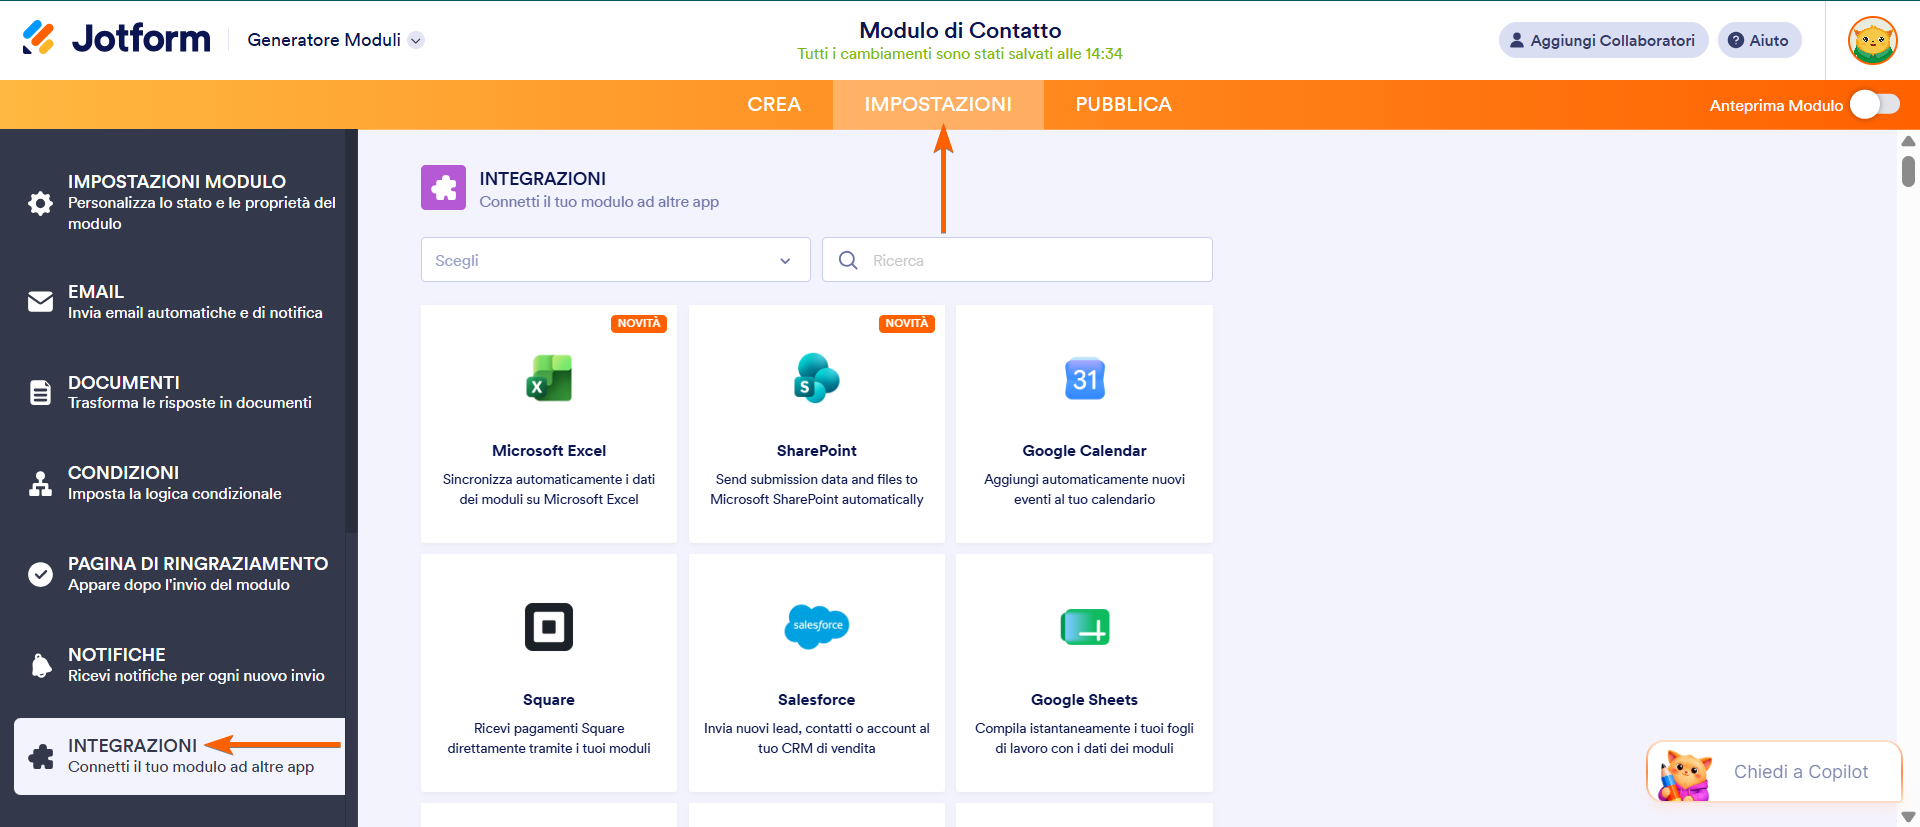Screen dimensions: 1920x827
Task: Click the Square logo icon
Action: pyautogui.click(x=549, y=627)
